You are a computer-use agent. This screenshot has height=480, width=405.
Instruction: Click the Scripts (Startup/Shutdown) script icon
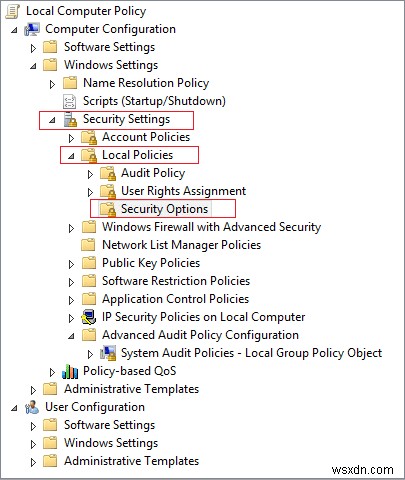pos(70,101)
